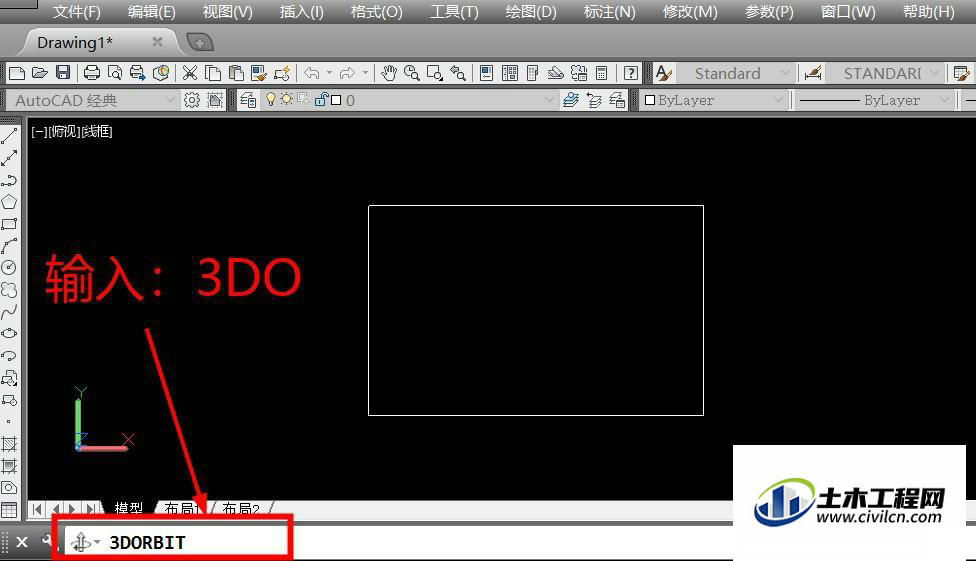
Task: Toggle layer 0 lock padlock
Action: pos(321,100)
